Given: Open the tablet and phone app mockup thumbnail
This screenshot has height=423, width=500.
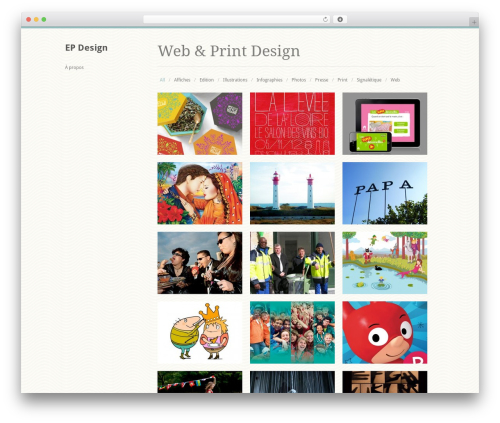Looking at the screenshot, I should pos(385,124).
